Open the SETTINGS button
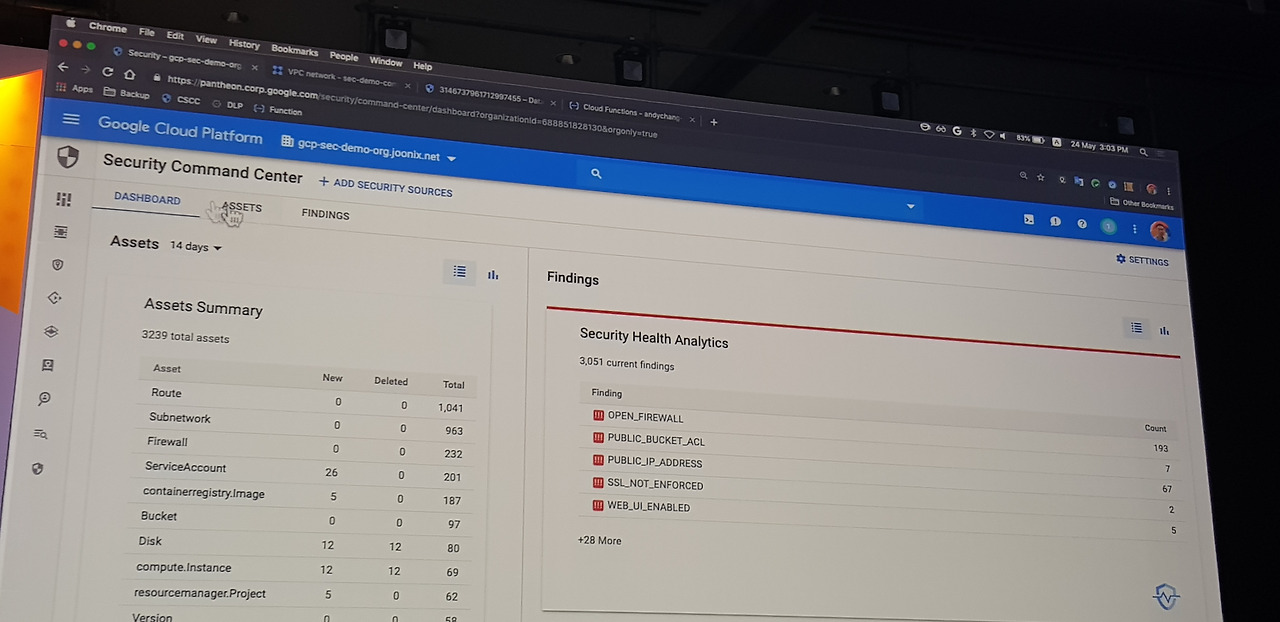Screen dimensions: 1280x622 1142,260
